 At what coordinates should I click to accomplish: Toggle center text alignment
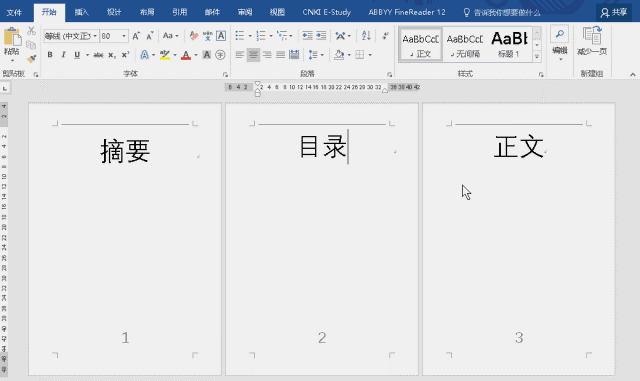tap(253, 55)
